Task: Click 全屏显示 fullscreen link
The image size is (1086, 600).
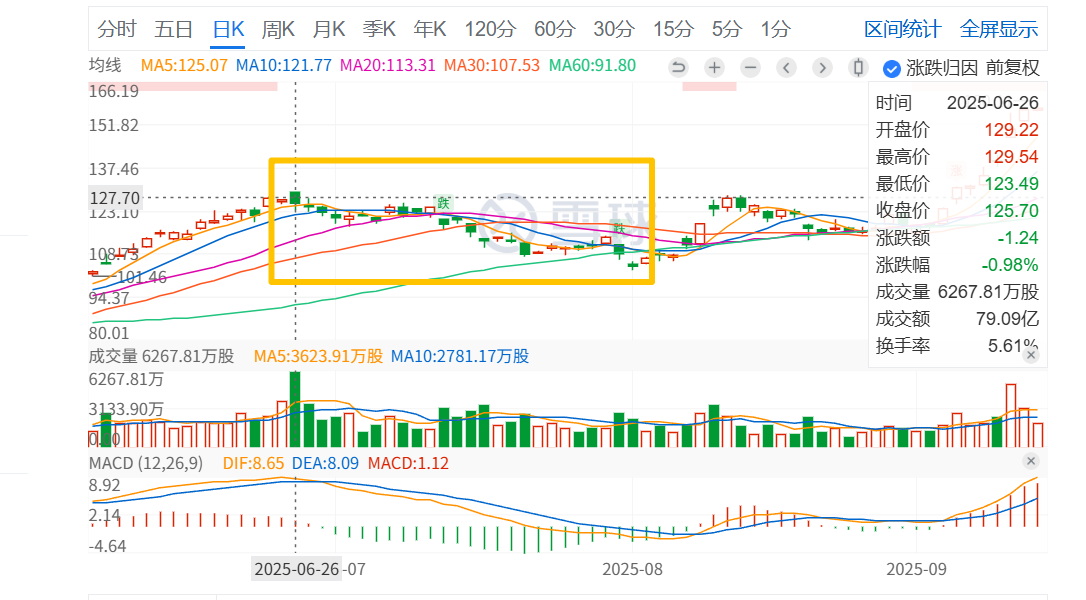Action: pyautogui.click(x=999, y=29)
